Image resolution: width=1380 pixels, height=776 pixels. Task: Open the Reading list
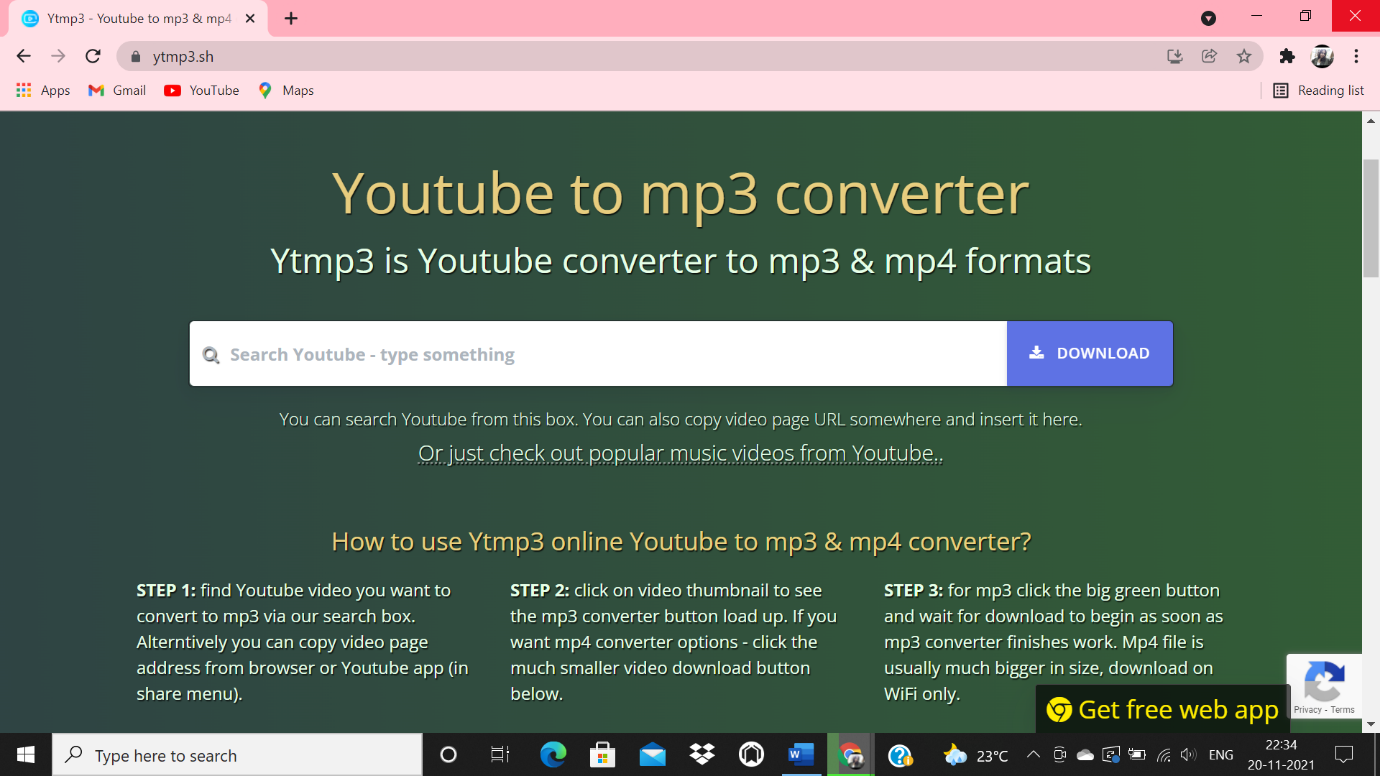1318,90
